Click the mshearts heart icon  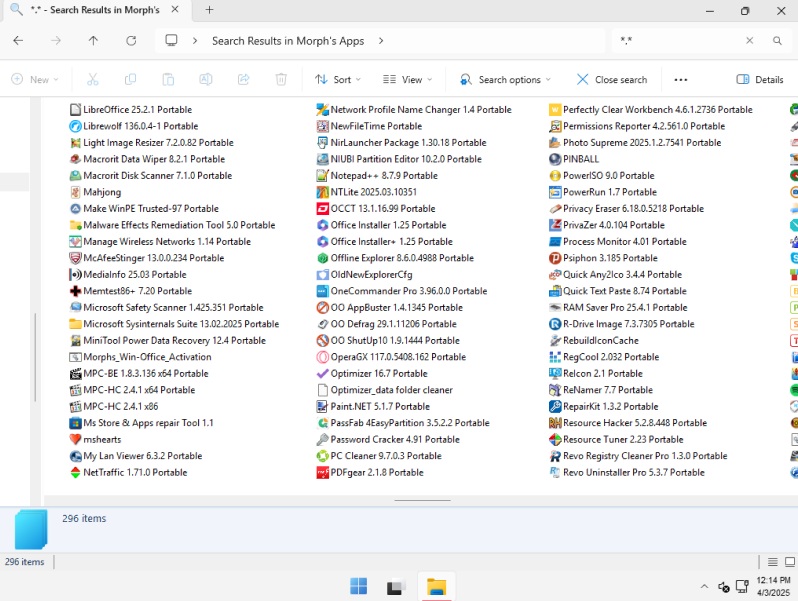coord(75,439)
